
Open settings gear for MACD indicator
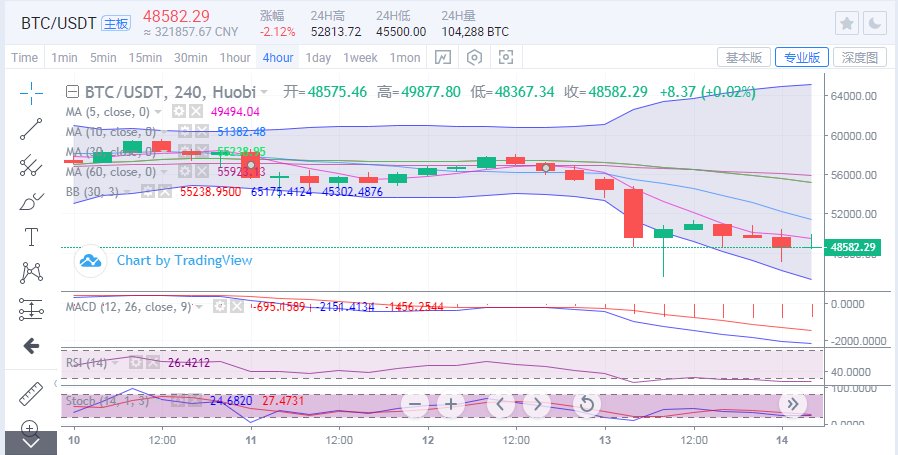219,307
